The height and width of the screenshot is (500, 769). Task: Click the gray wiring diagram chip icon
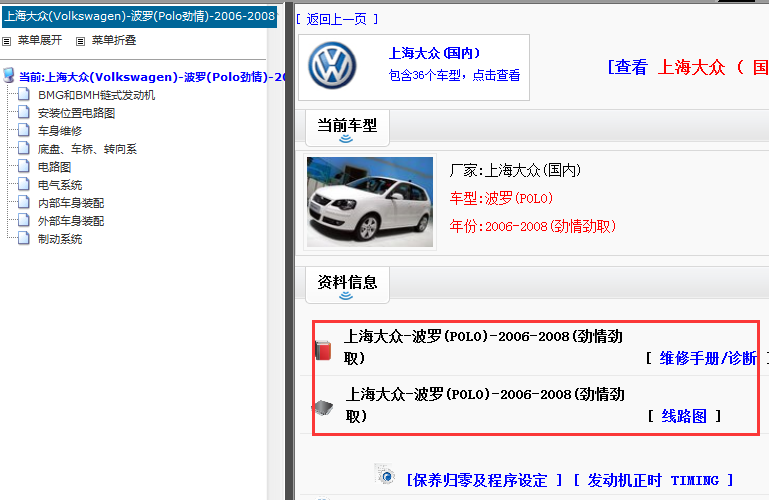pyautogui.click(x=322, y=407)
